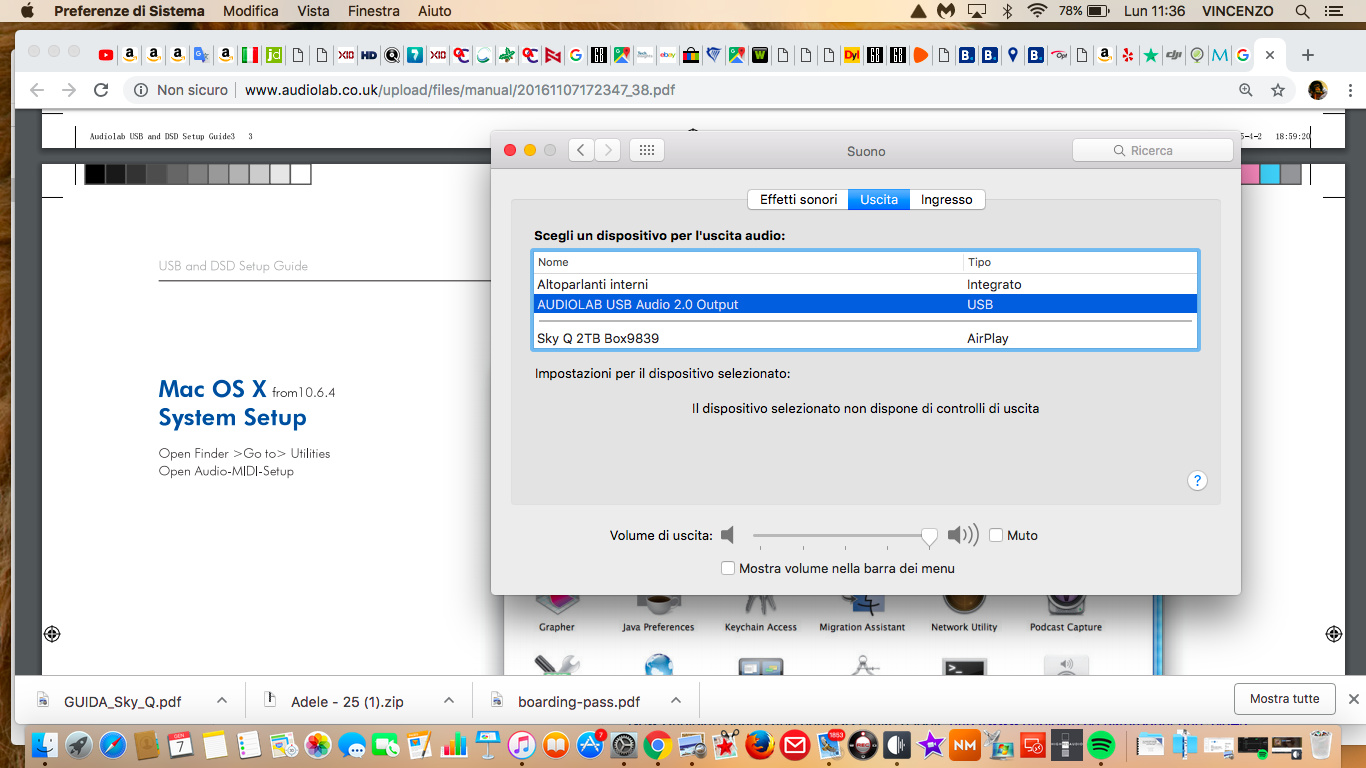Open Finder from the Dock
This screenshot has height=768, width=1366.
click(x=44, y=745)
